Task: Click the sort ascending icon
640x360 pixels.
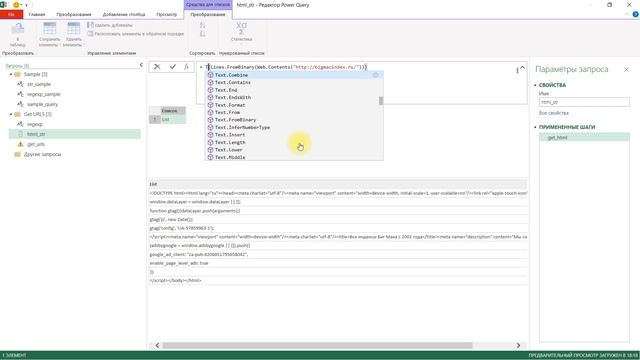Action: (202, 25)
